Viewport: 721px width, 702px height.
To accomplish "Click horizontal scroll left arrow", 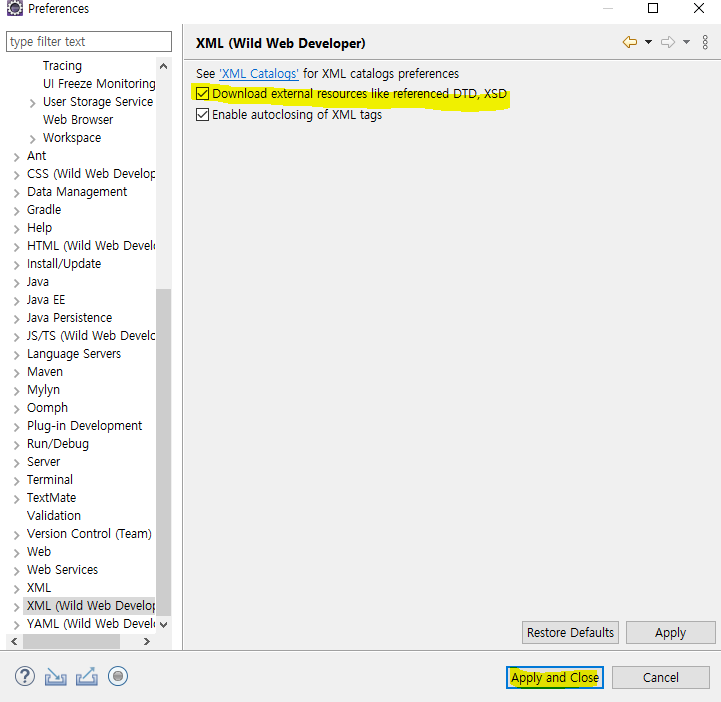I will pyautogui.click(x=14, y=641).
